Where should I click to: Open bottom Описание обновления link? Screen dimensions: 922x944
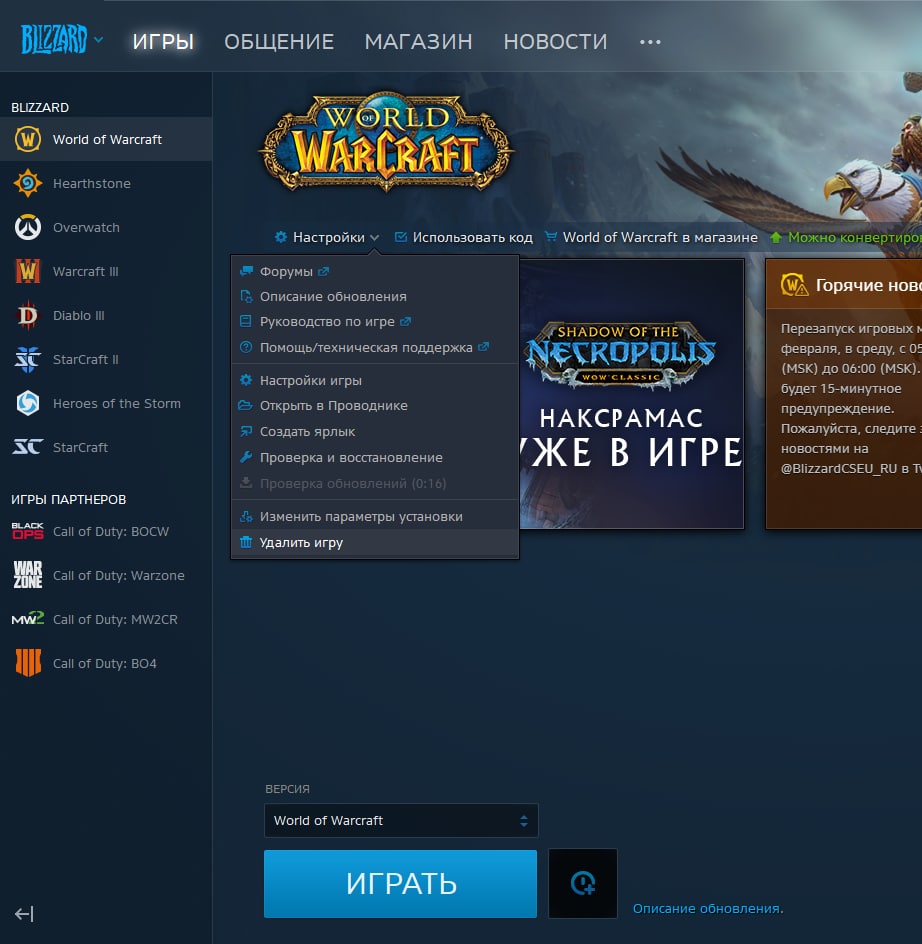tap(708, 908)
